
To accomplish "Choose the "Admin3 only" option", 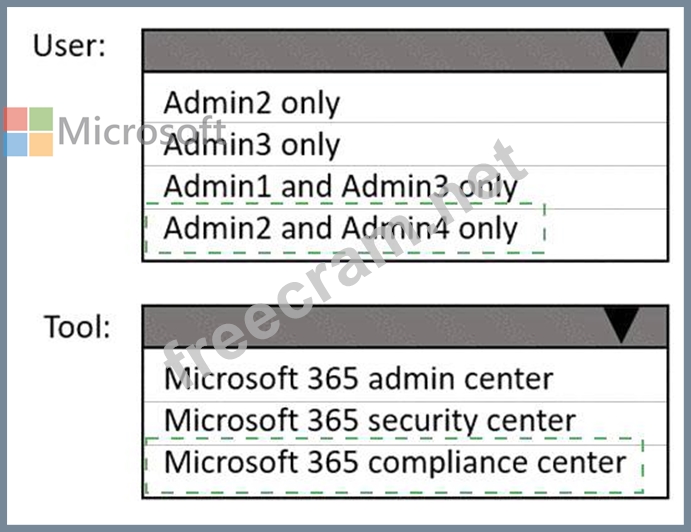I will click(252, 145).
